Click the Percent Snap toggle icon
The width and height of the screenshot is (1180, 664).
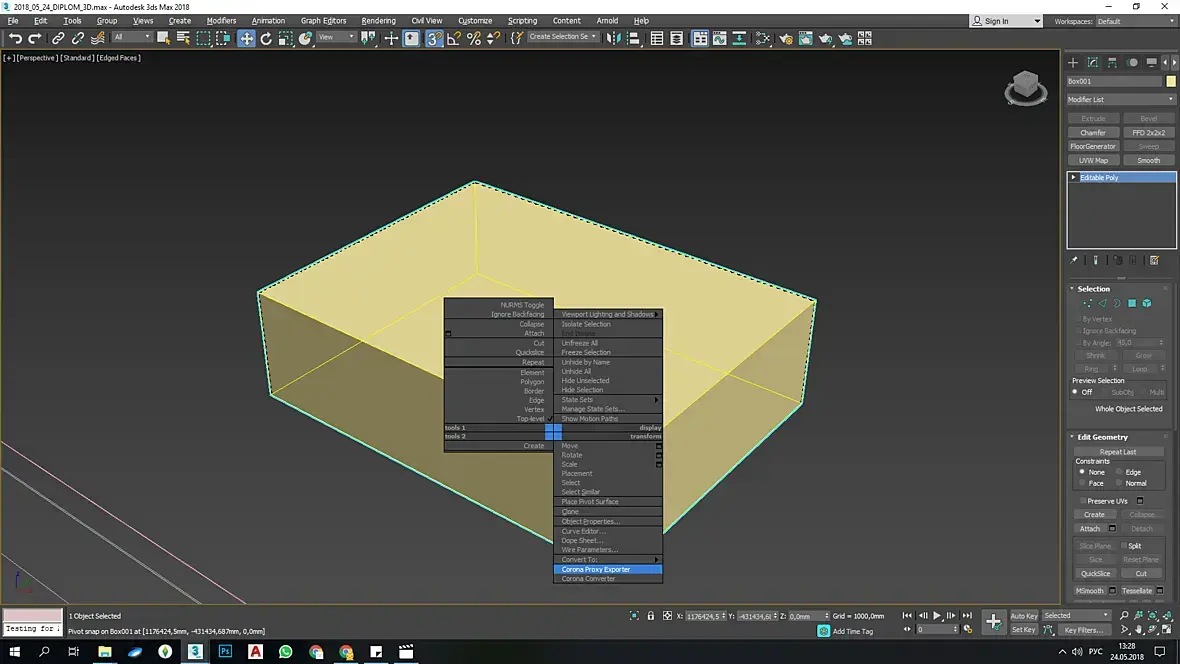coord(474,38)
